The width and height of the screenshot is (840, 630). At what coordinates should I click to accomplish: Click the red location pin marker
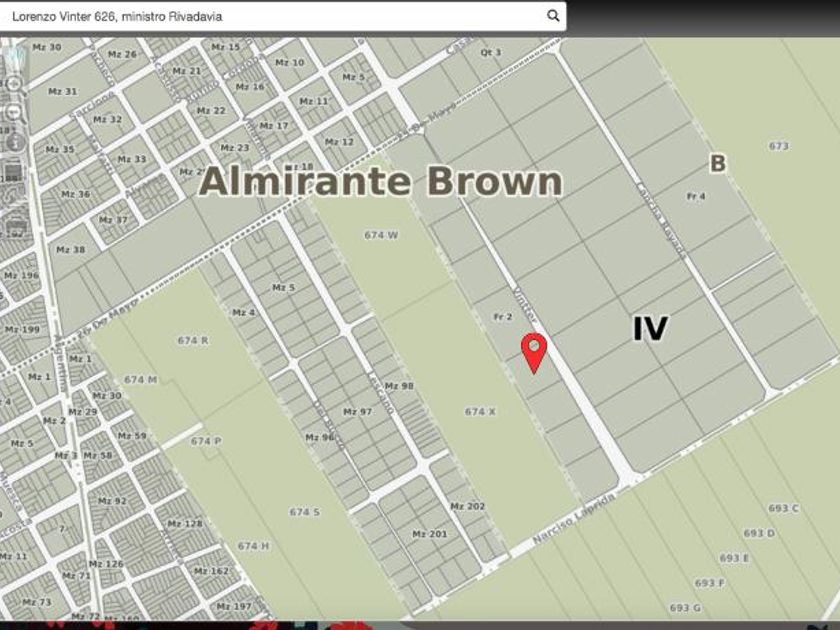[534, 352]
